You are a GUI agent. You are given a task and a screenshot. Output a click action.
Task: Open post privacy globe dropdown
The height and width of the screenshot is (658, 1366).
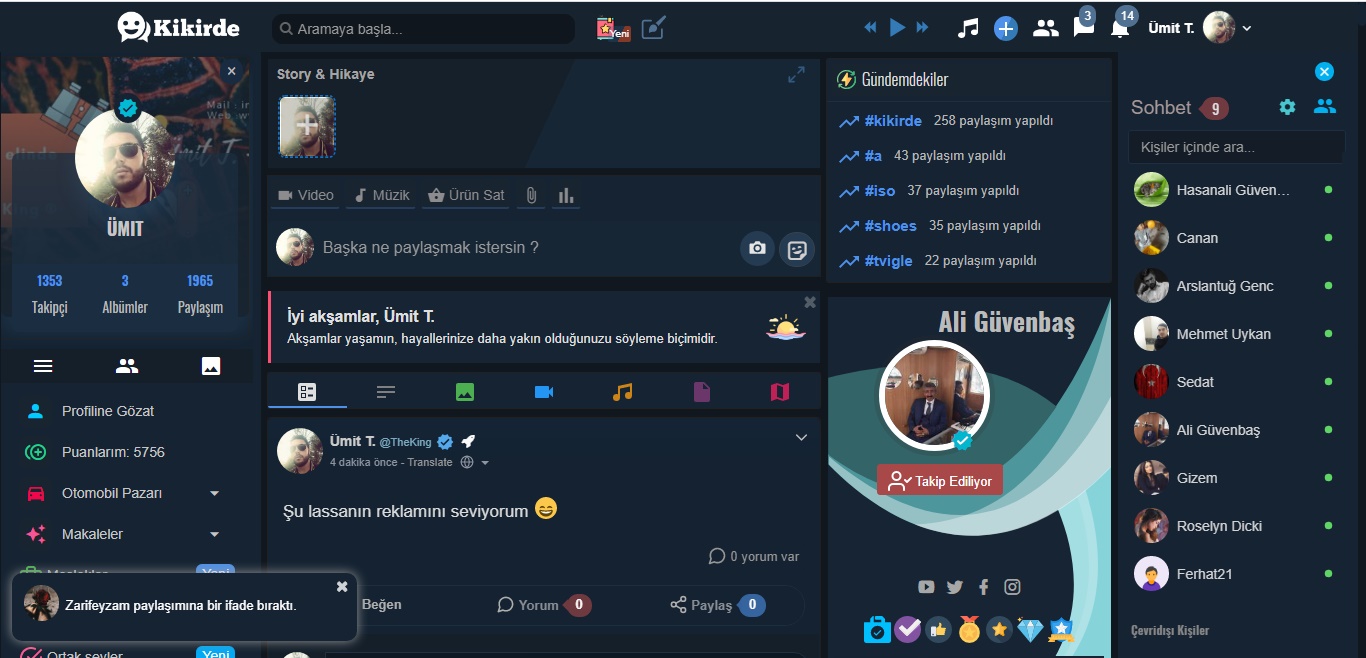tap(475, 462)
